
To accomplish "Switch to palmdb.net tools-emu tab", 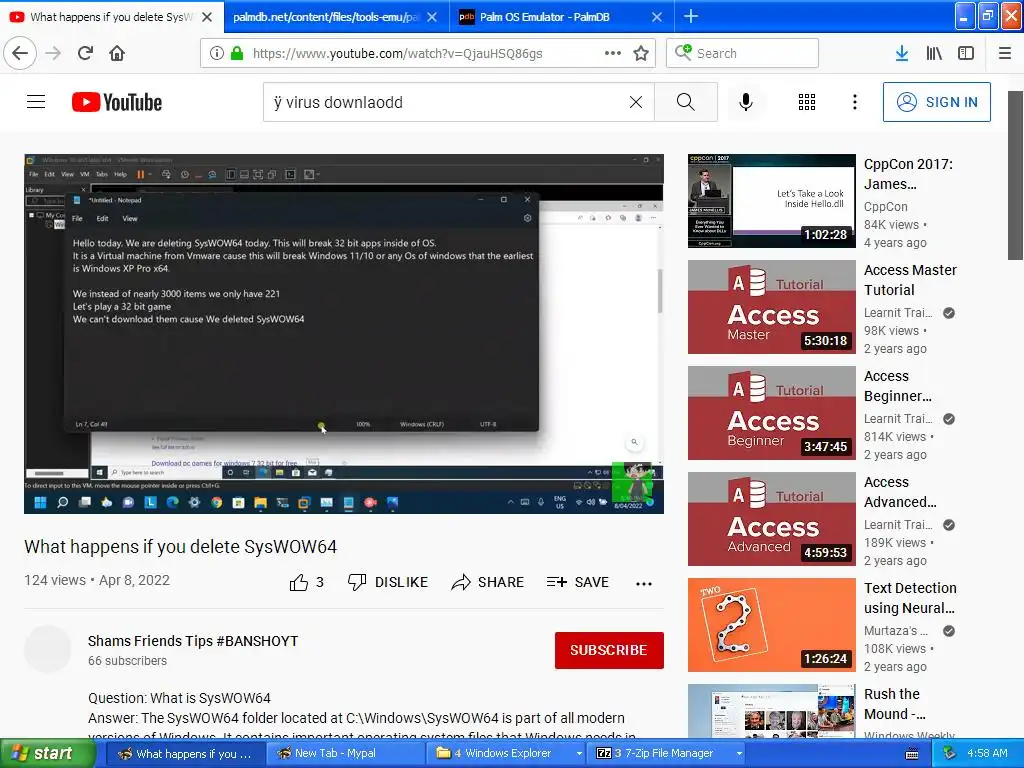I will click(326, 17).
